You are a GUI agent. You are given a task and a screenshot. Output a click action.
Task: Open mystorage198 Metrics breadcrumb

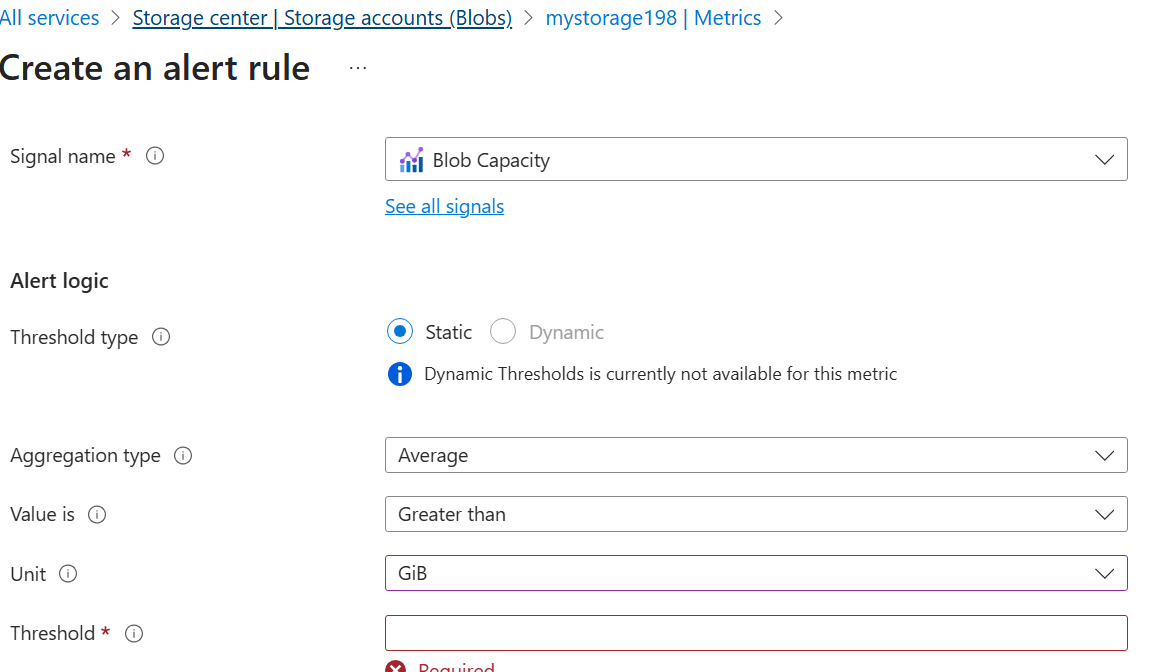(x=653, y=18)
